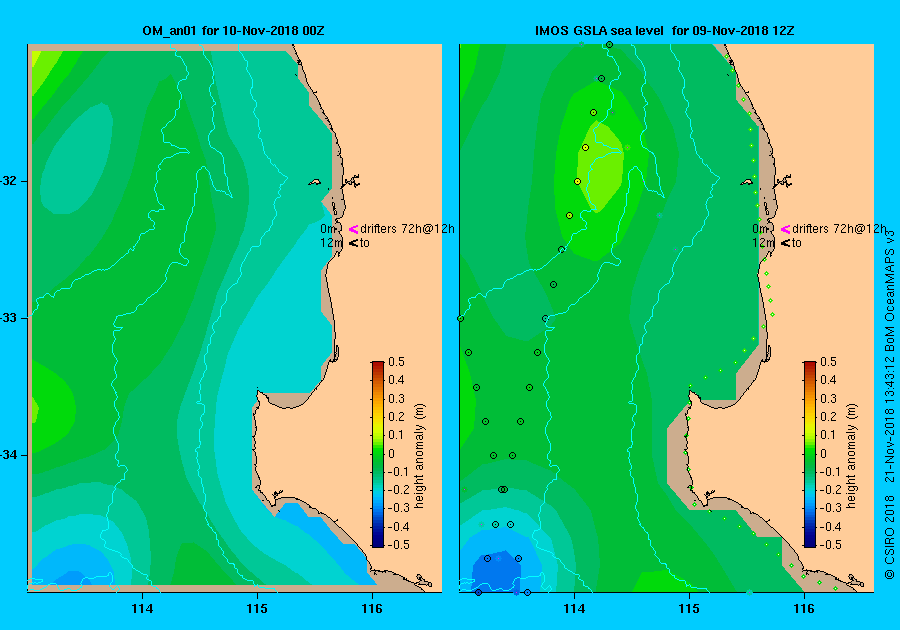Screen dimensions: 900x630
Task: Click the left map's height anomaly colorbar
Action: coord(378,454)
